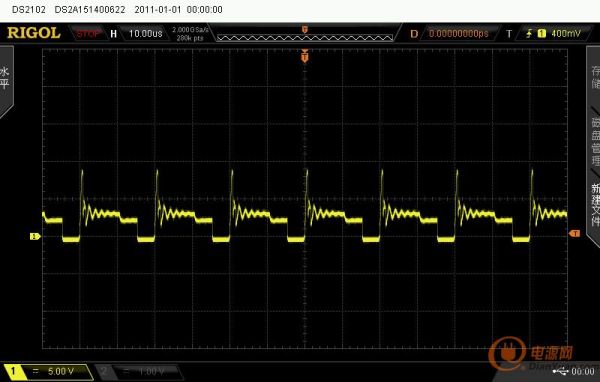
Task: Click the waveform memory overview bar
Action: click(305, 38)
